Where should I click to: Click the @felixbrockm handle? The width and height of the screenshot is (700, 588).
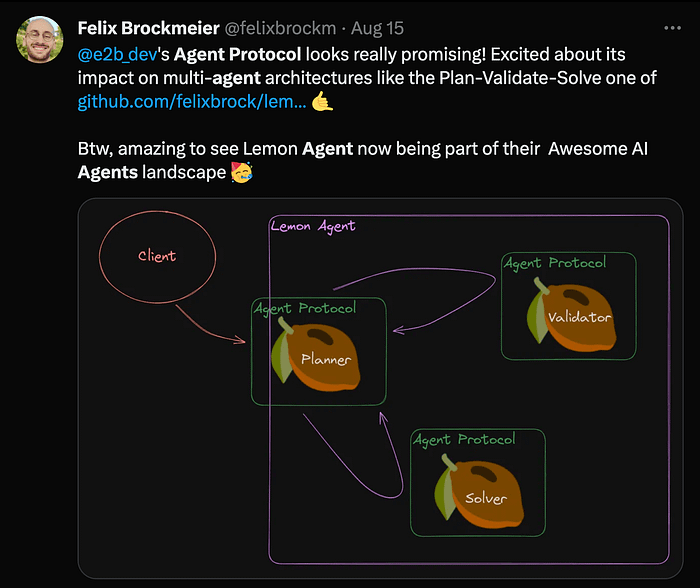point(280,28)
